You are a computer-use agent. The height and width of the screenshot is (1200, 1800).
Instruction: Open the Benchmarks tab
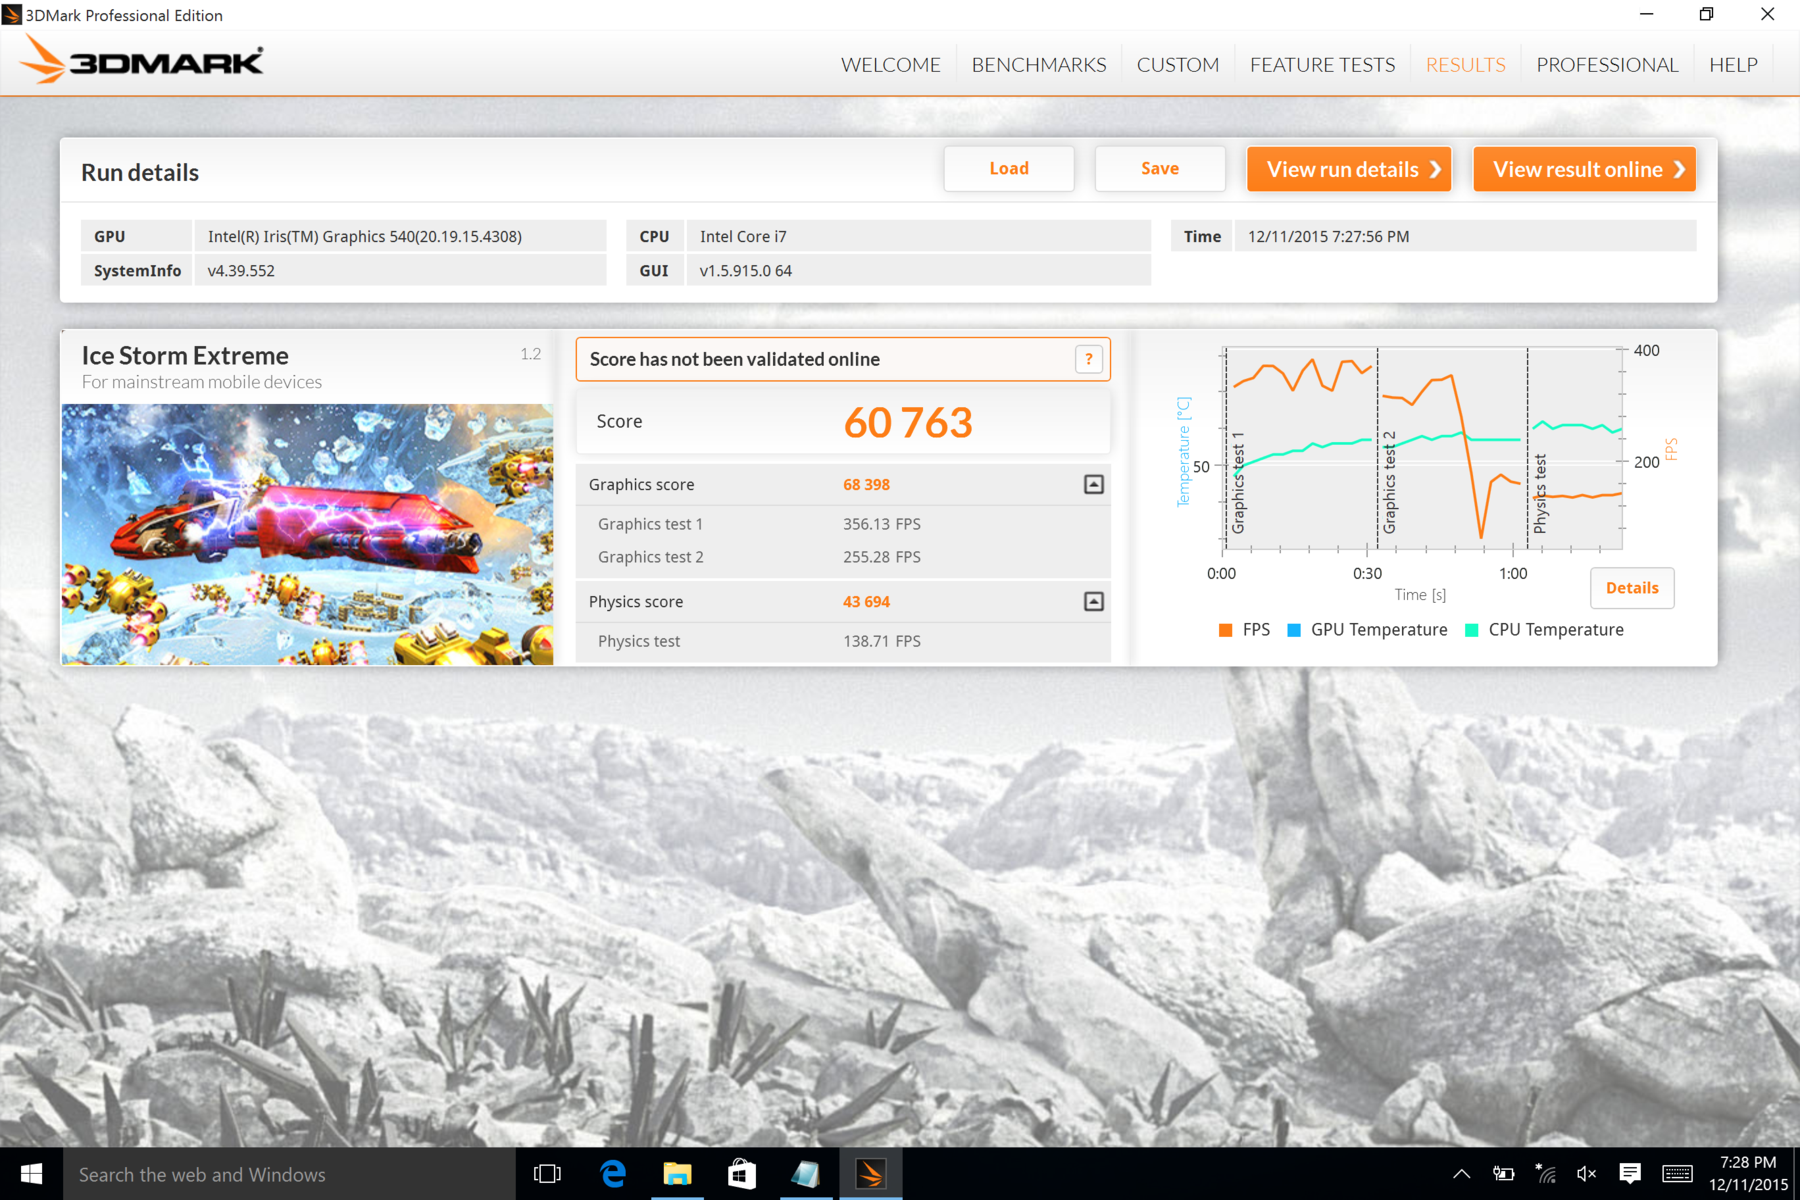click(1039, 65)
